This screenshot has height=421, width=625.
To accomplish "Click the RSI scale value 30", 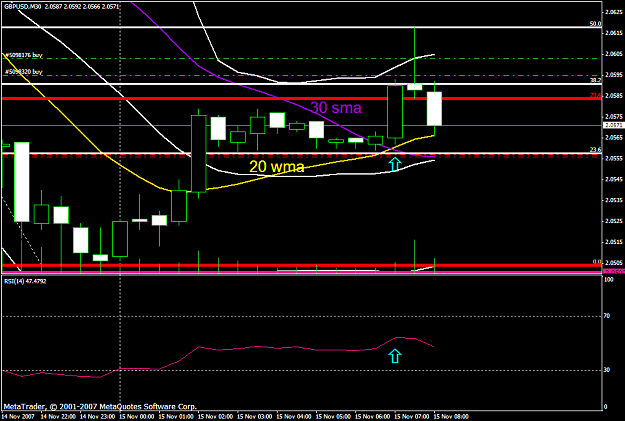I will point(607,370).
